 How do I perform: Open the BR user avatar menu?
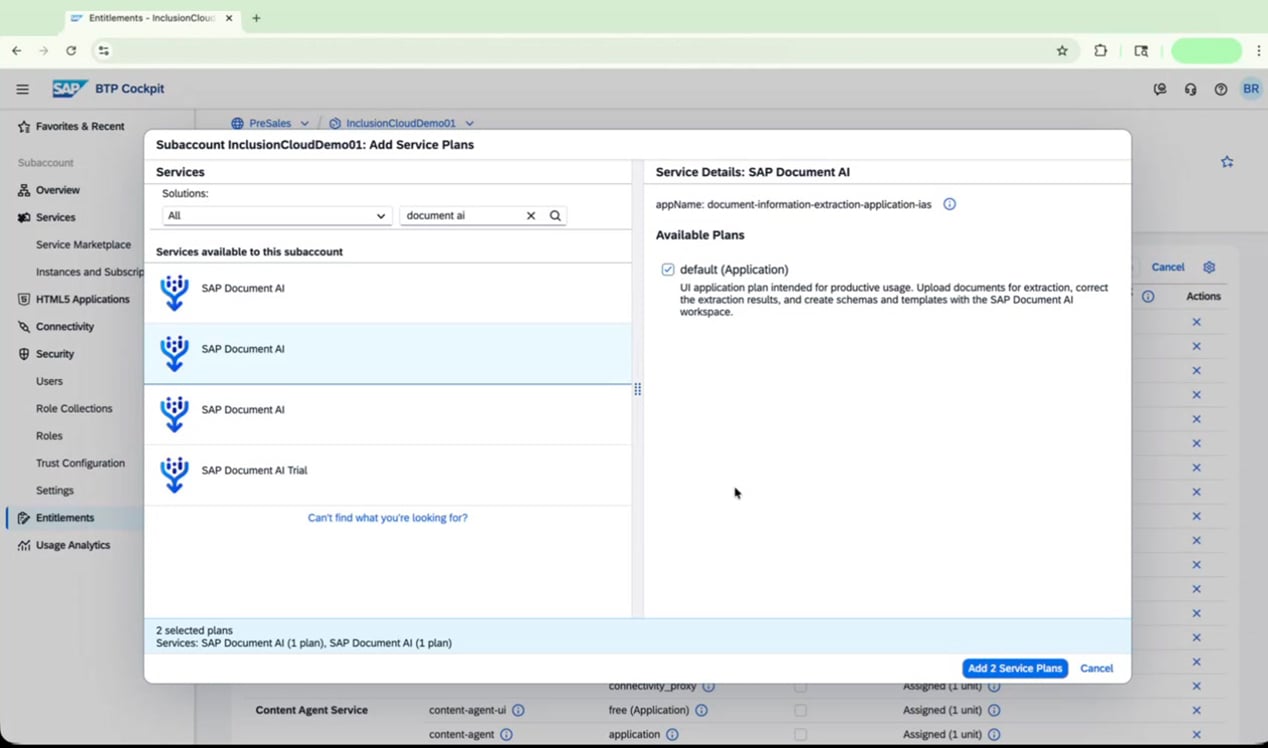1251,89
